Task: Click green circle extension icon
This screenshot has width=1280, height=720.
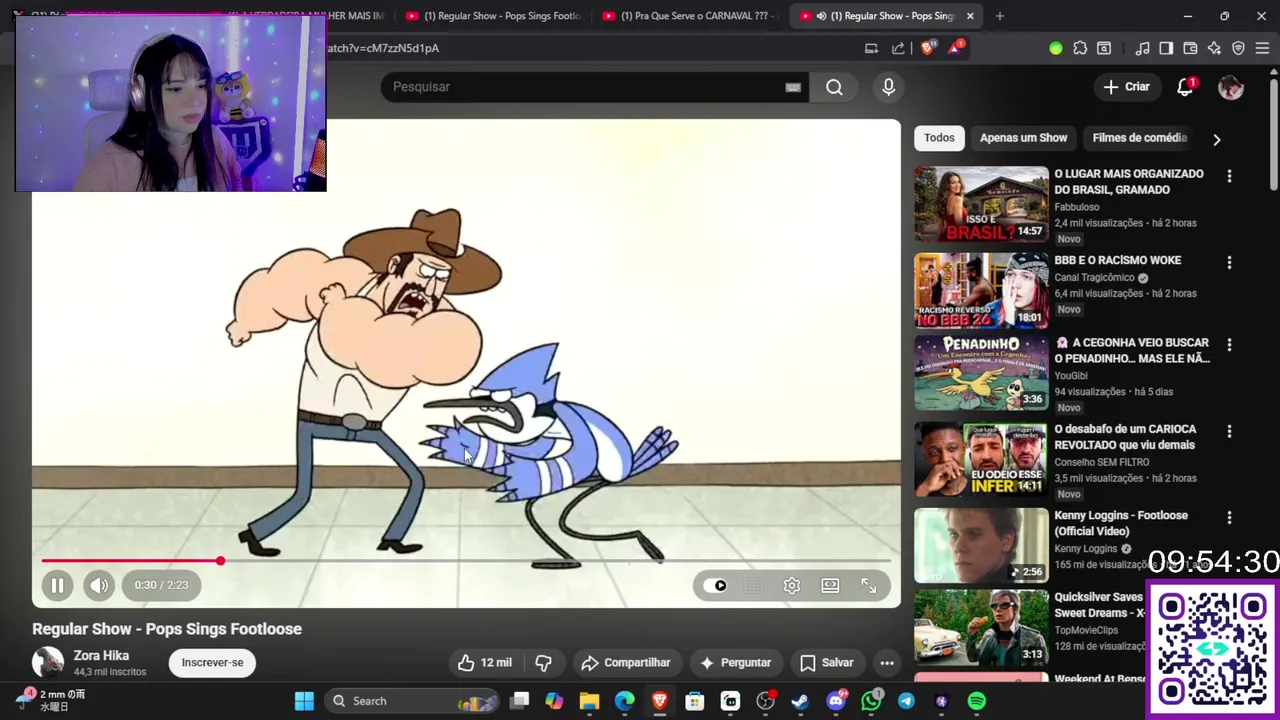Action: [1056, 48]
